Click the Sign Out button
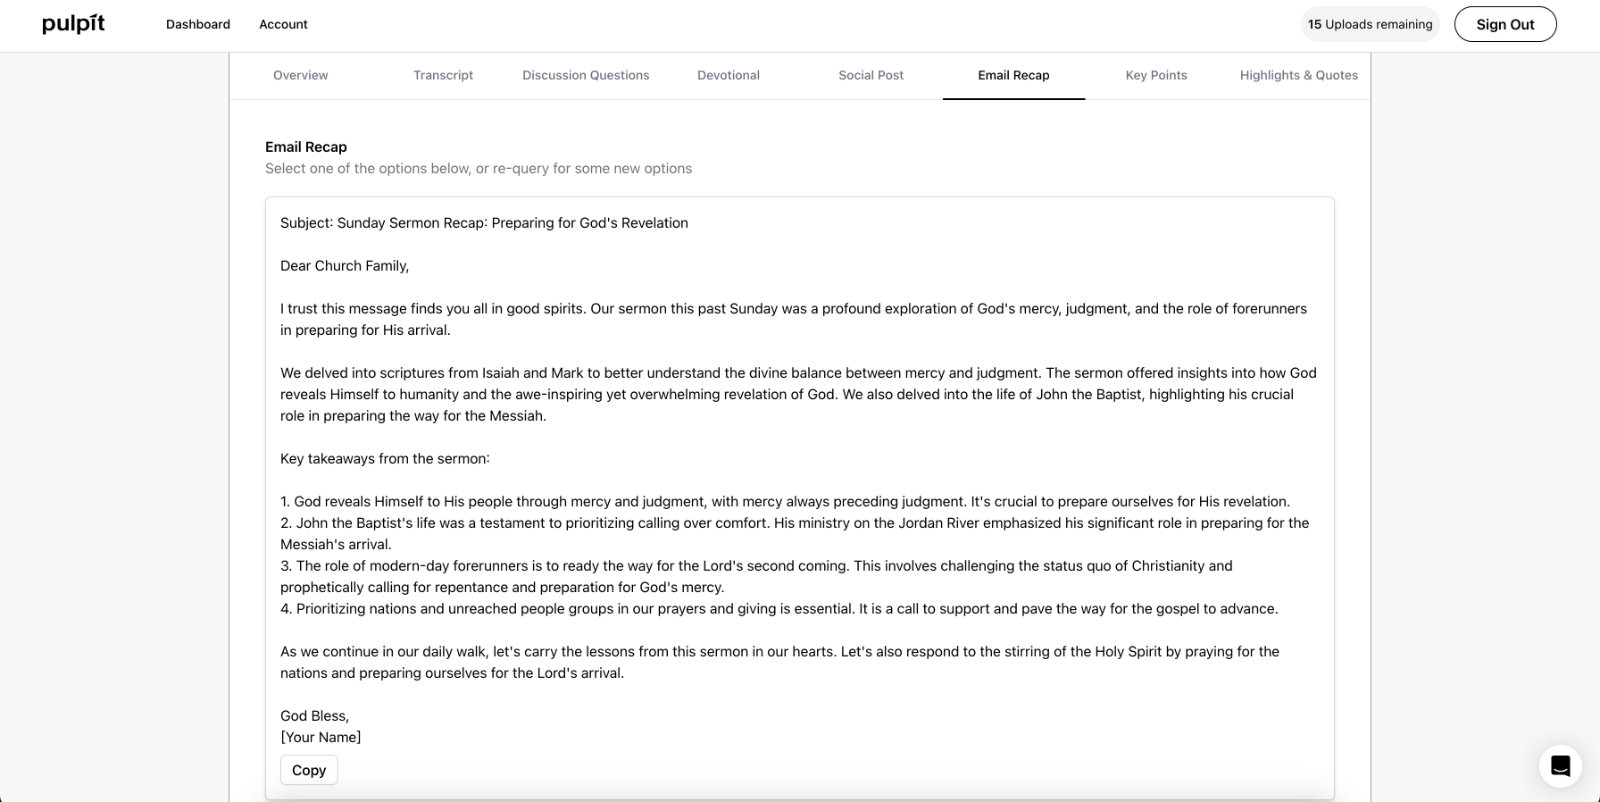1600x802 pixels. pyautogui.click(x=1505, y=24)
